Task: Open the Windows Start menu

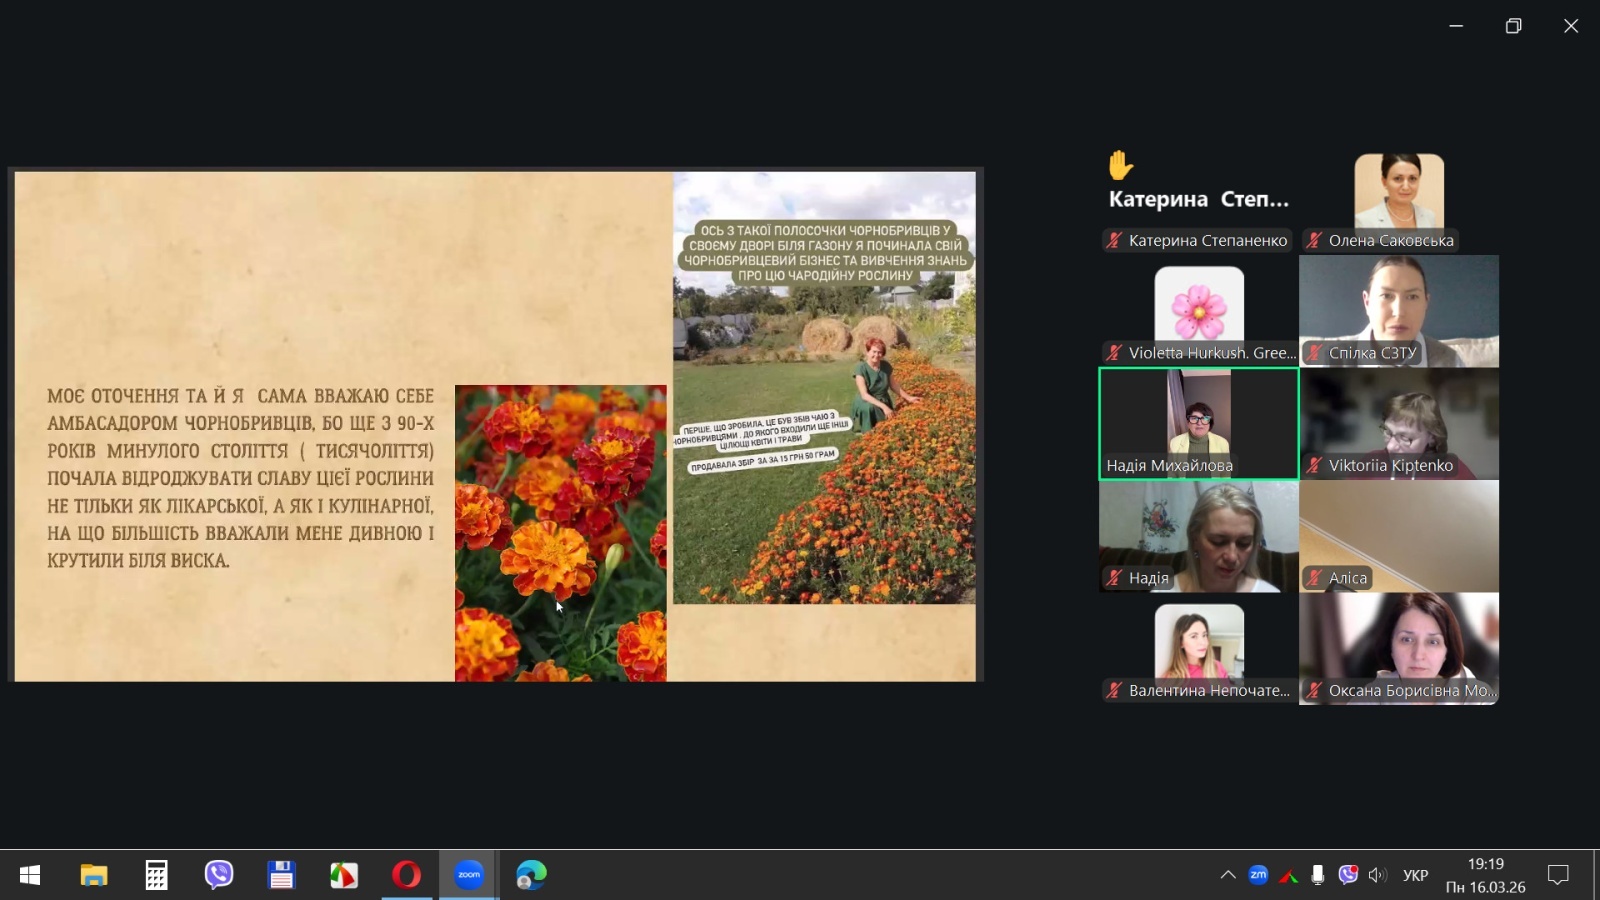Action: pos(30,875)
